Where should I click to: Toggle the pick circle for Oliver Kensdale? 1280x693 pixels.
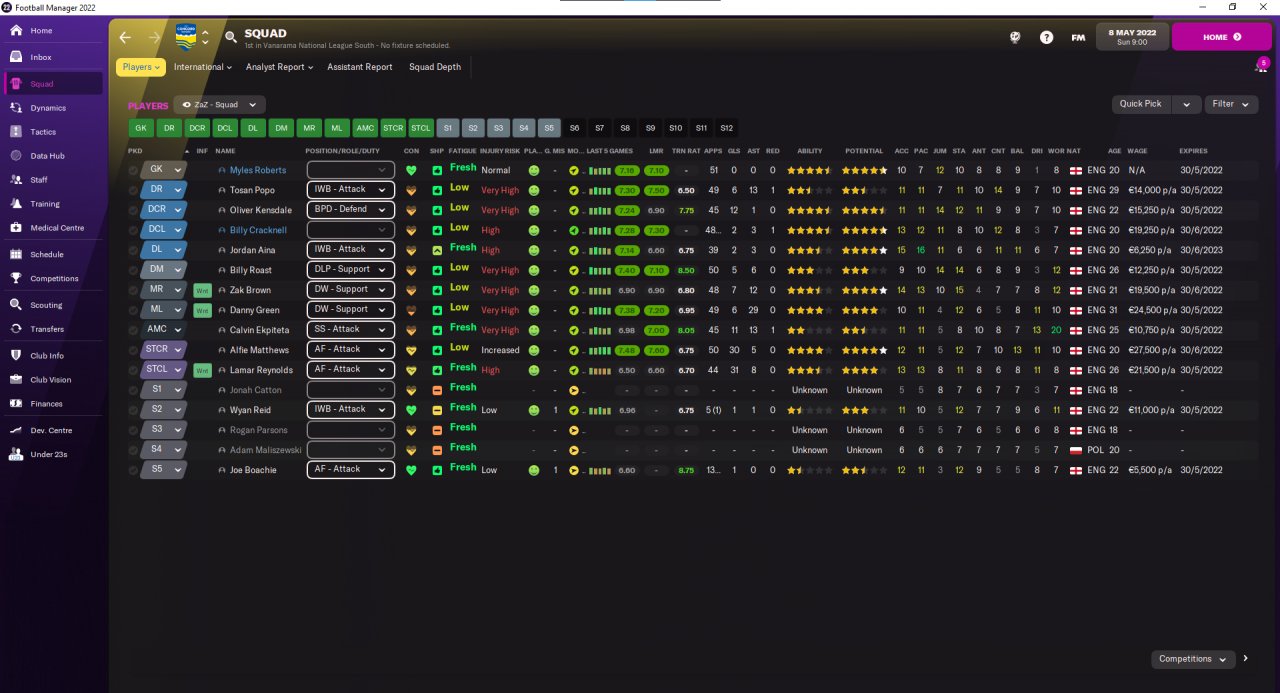(x=134, y=210)
